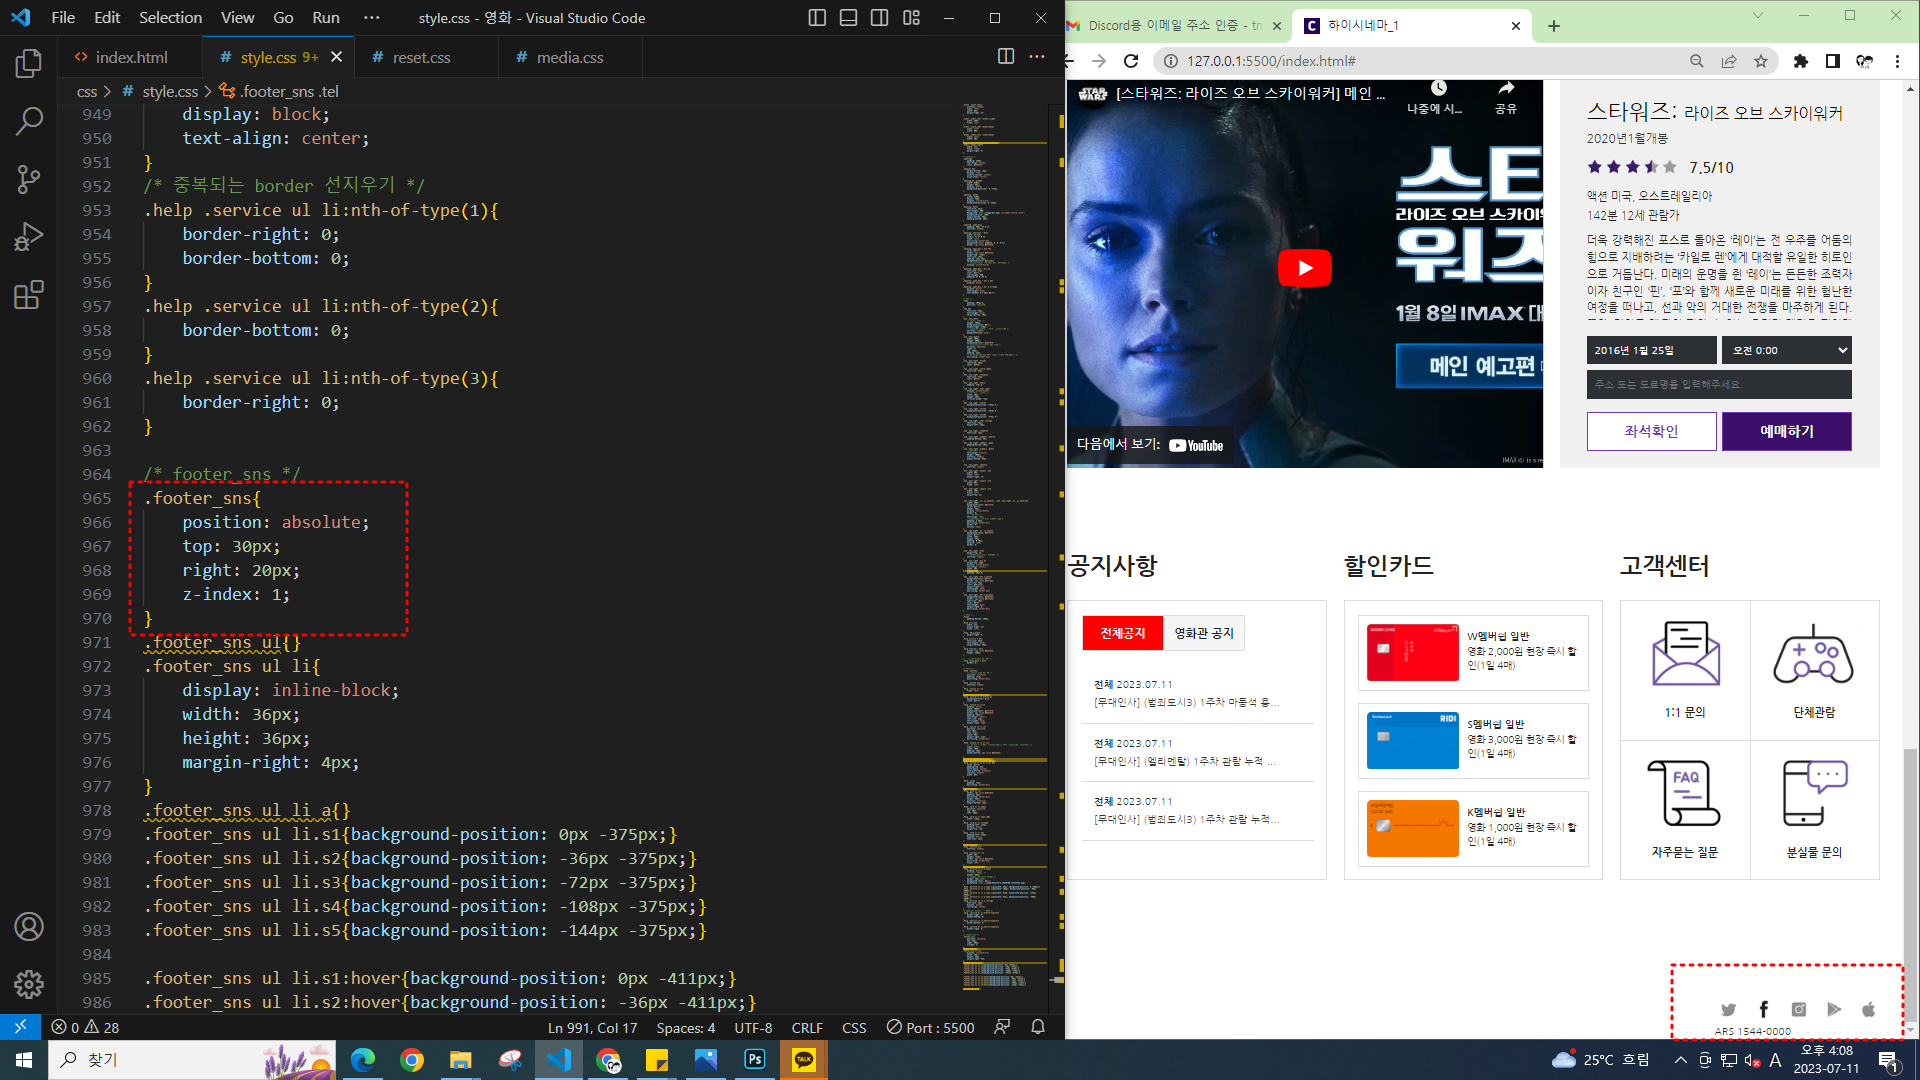The height and width of the screenshot is (1080, 1920).
Task: Click the notifications bell in status bar
Action: 1038,1027
